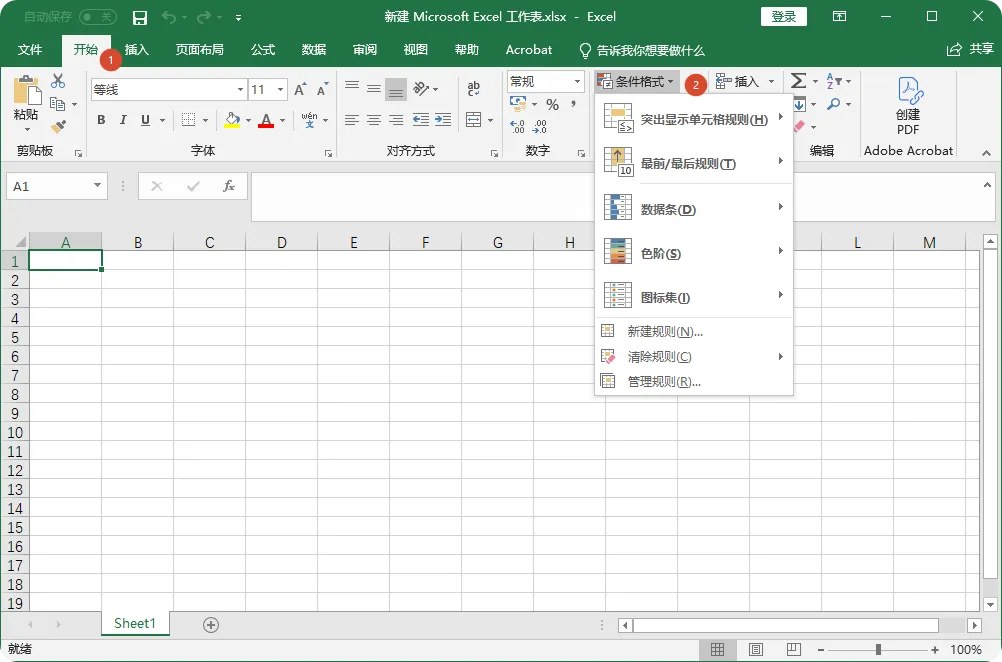The image size is (1002, 662).
Task: Click the decrease decimal icon
Action: pyautogui.click(x=540, y=127)
